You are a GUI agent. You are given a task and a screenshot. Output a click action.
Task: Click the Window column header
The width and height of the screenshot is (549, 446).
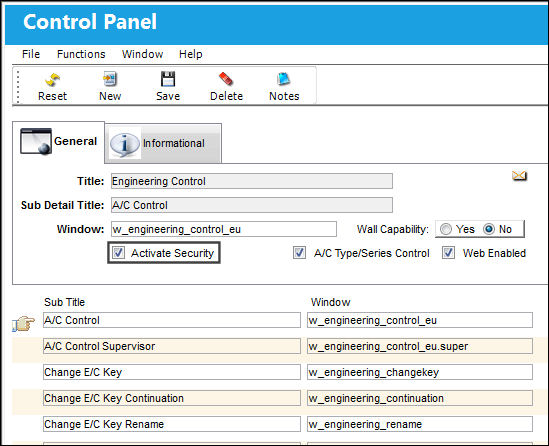[330, 302]
